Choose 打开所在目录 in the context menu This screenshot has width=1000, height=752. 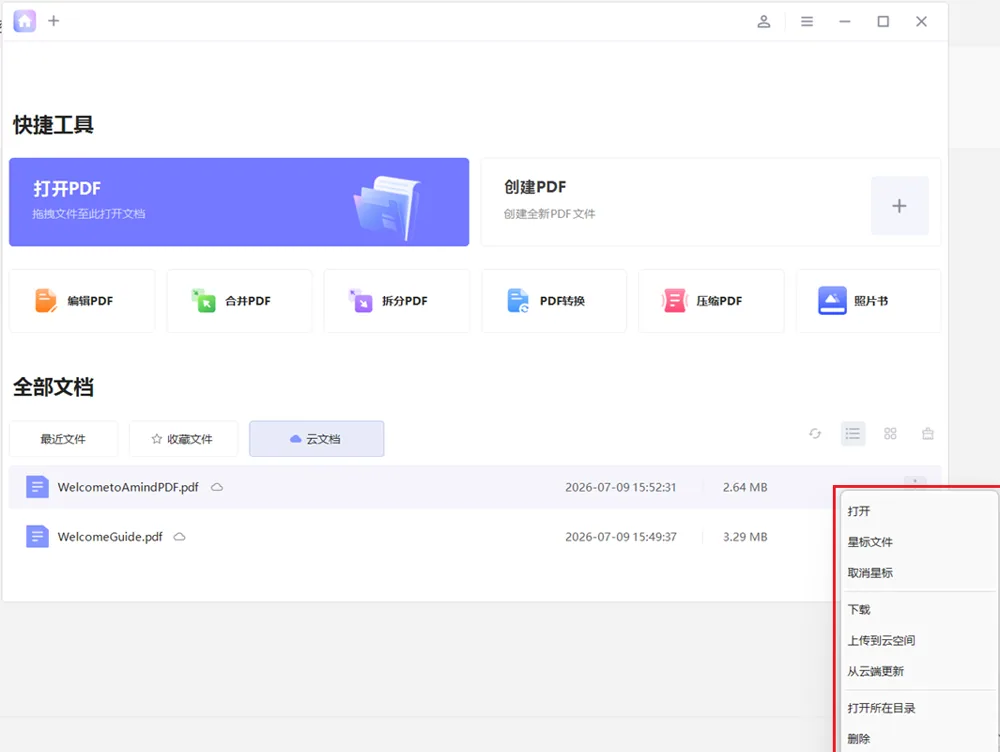pyautogui.click(x=918, y=708)
